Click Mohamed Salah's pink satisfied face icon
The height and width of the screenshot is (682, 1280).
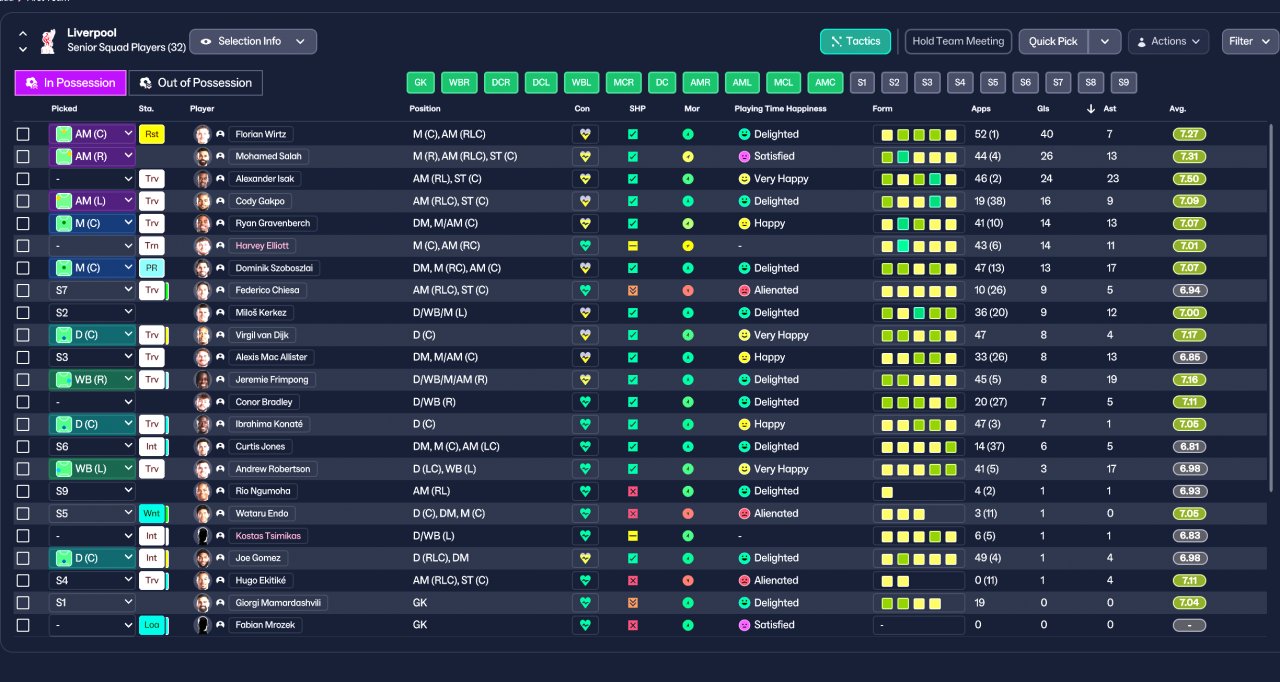pyautogui.click(x=744, y=157)
